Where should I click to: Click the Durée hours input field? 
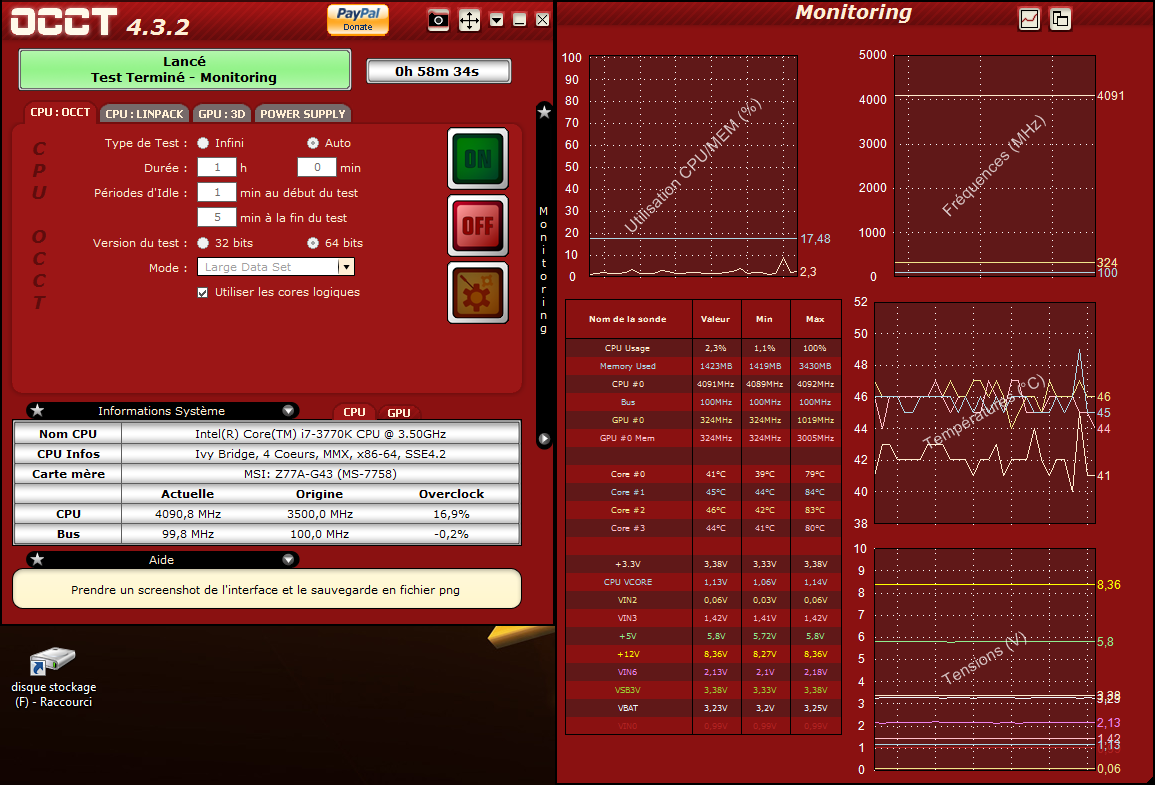(x=216, y=168)
